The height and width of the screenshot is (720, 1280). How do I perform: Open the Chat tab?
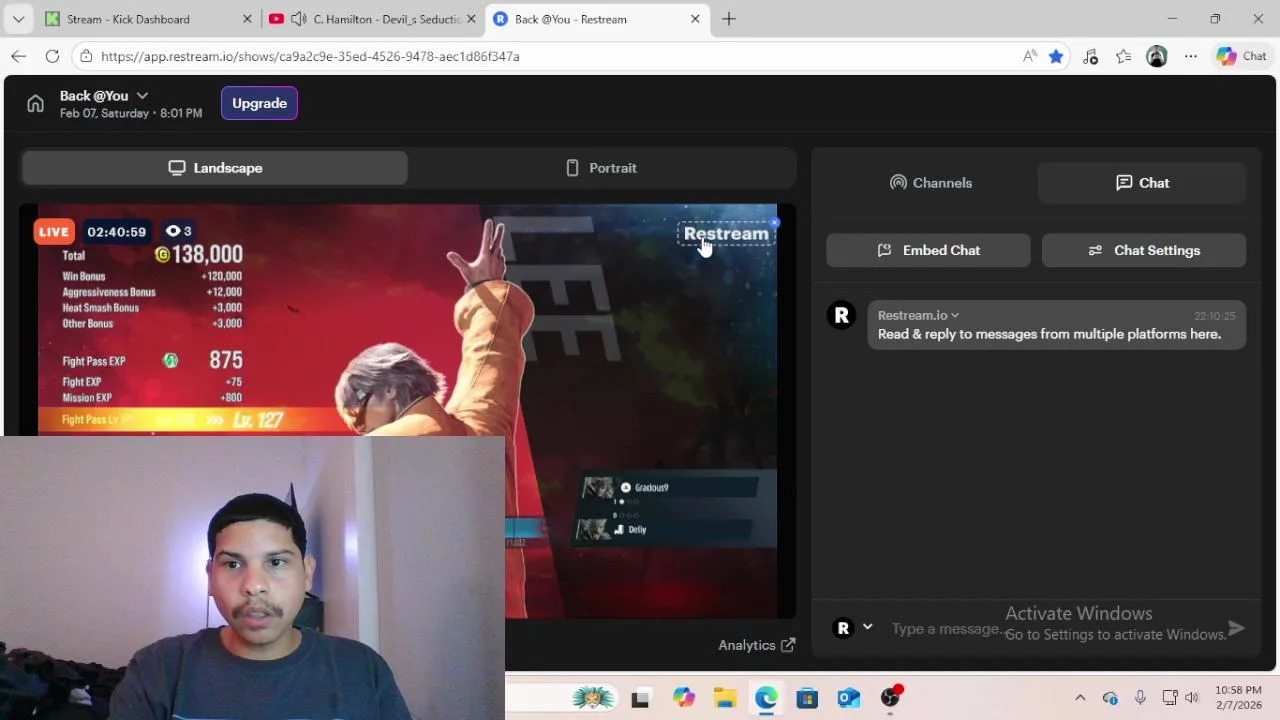click(1142, 183)
